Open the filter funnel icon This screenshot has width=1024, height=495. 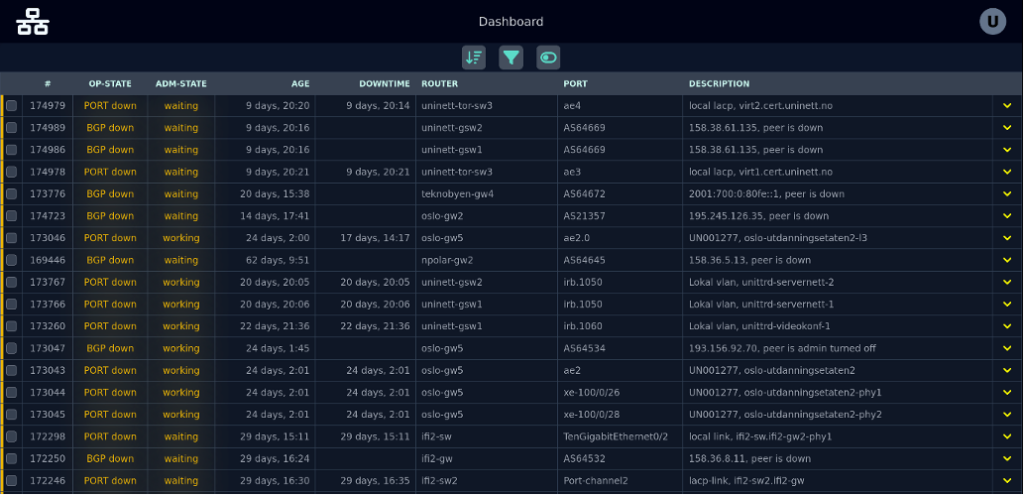(511, 58)
